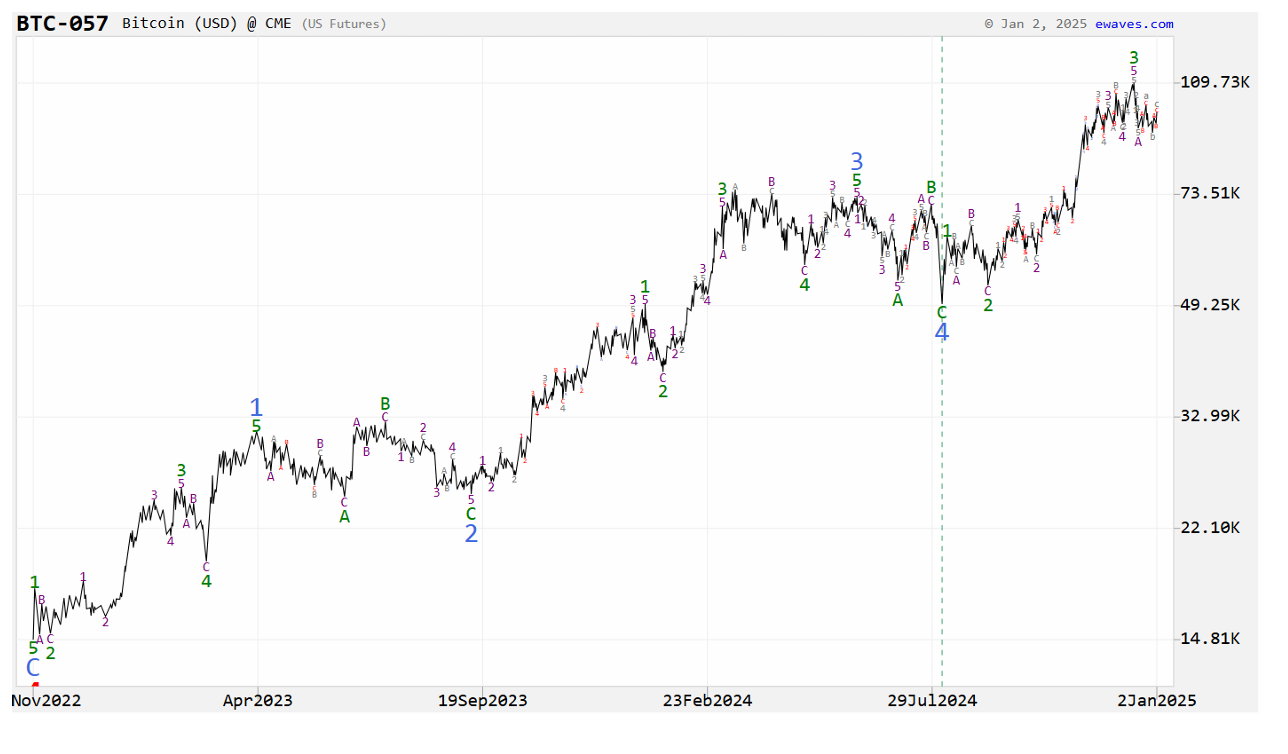Image resolution: width=1288 pixels, height=754 pixels.
Task: Click the green 3 label at chart peak
Action: [1133, 57]
